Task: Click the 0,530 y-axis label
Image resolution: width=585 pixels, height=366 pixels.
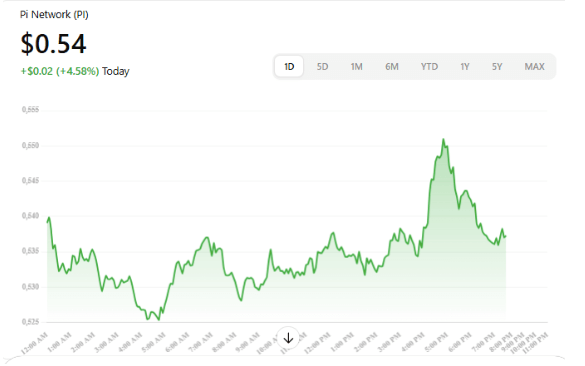Action: [x=30, y=287]
